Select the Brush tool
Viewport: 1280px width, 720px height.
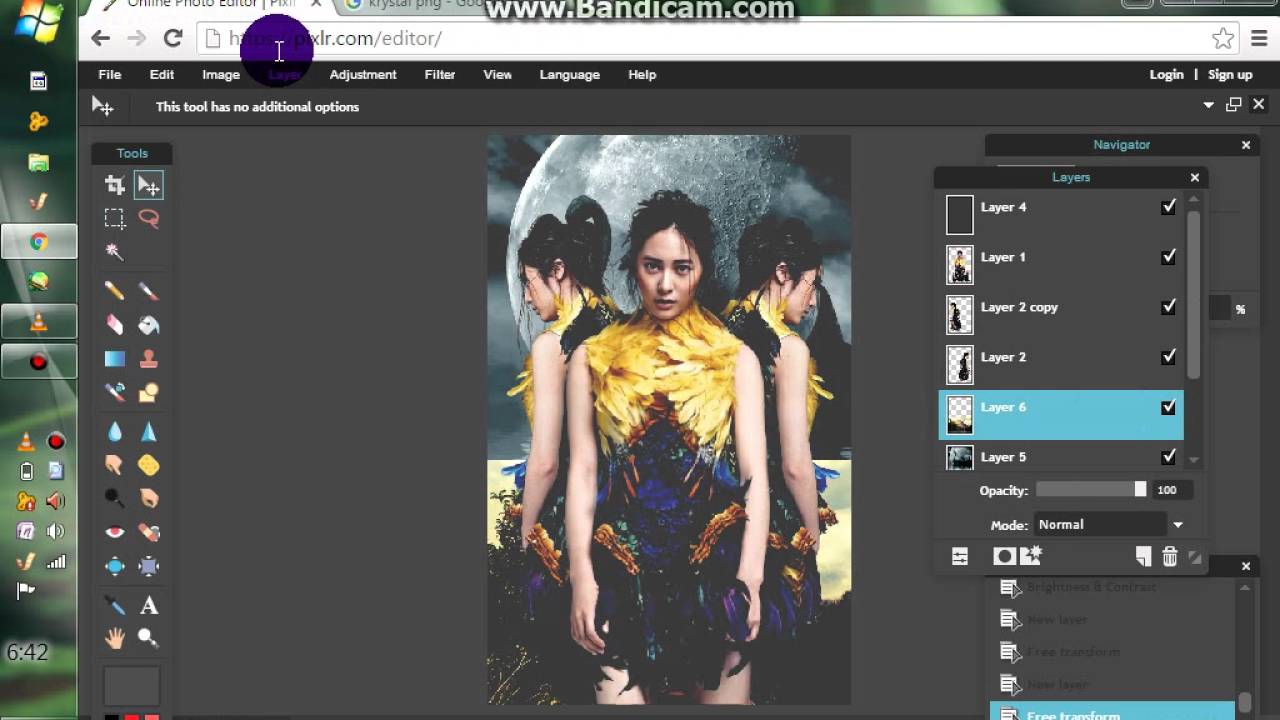pos(149,291)
